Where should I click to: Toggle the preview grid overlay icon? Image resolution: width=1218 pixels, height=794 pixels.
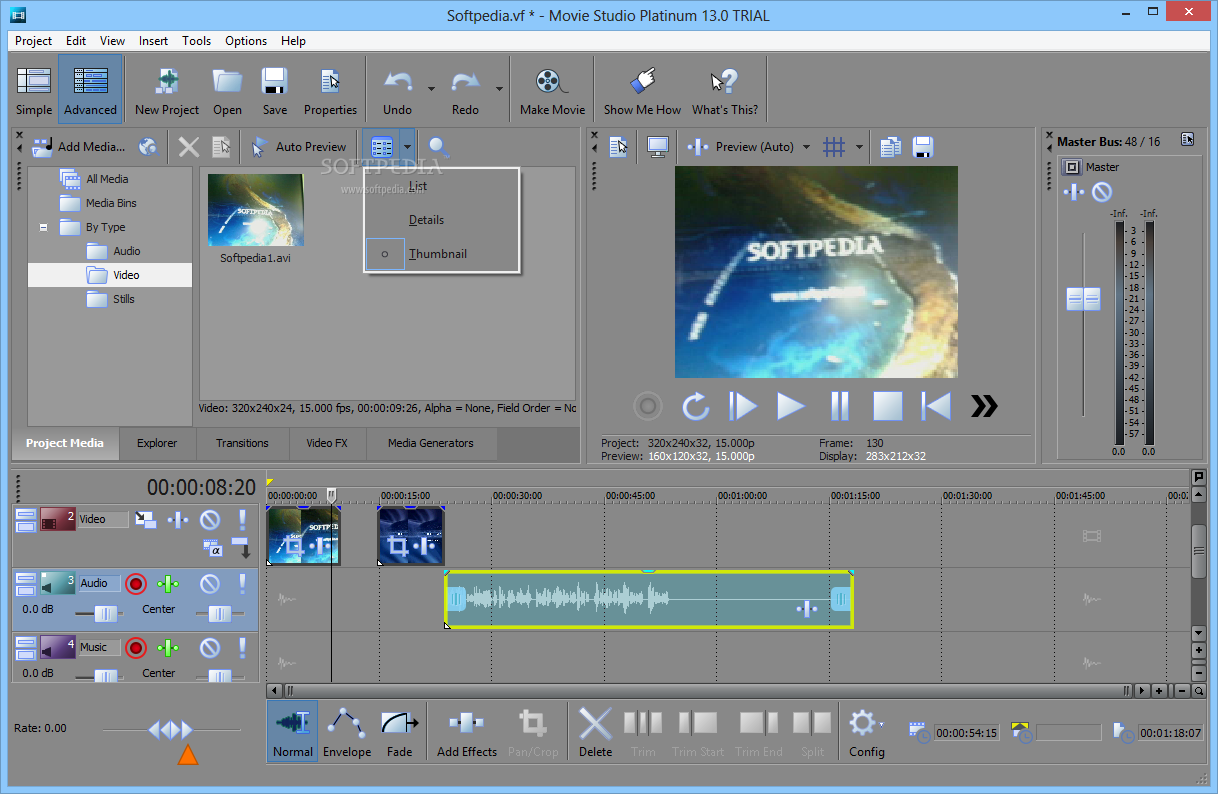pyautogui.click(x=834, y=147)
